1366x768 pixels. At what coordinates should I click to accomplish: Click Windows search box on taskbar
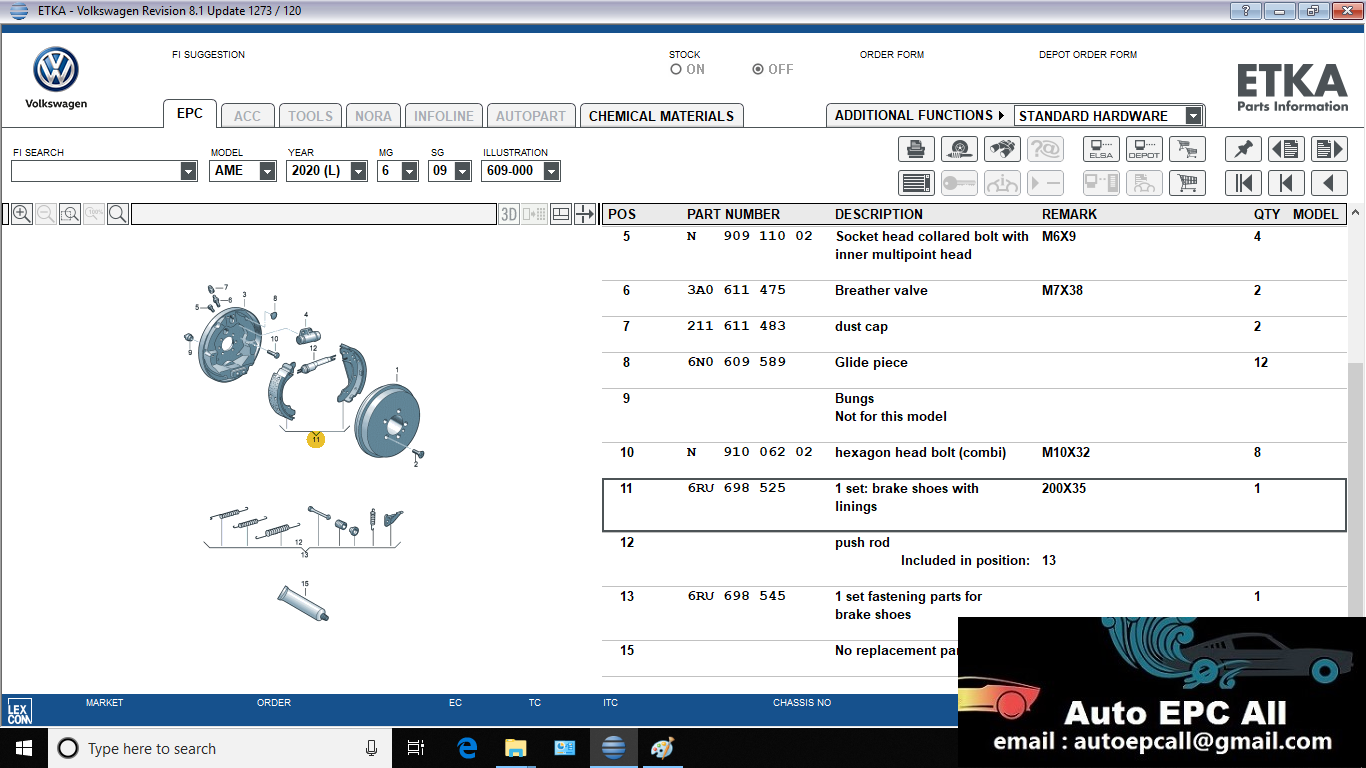click(220, 748)
